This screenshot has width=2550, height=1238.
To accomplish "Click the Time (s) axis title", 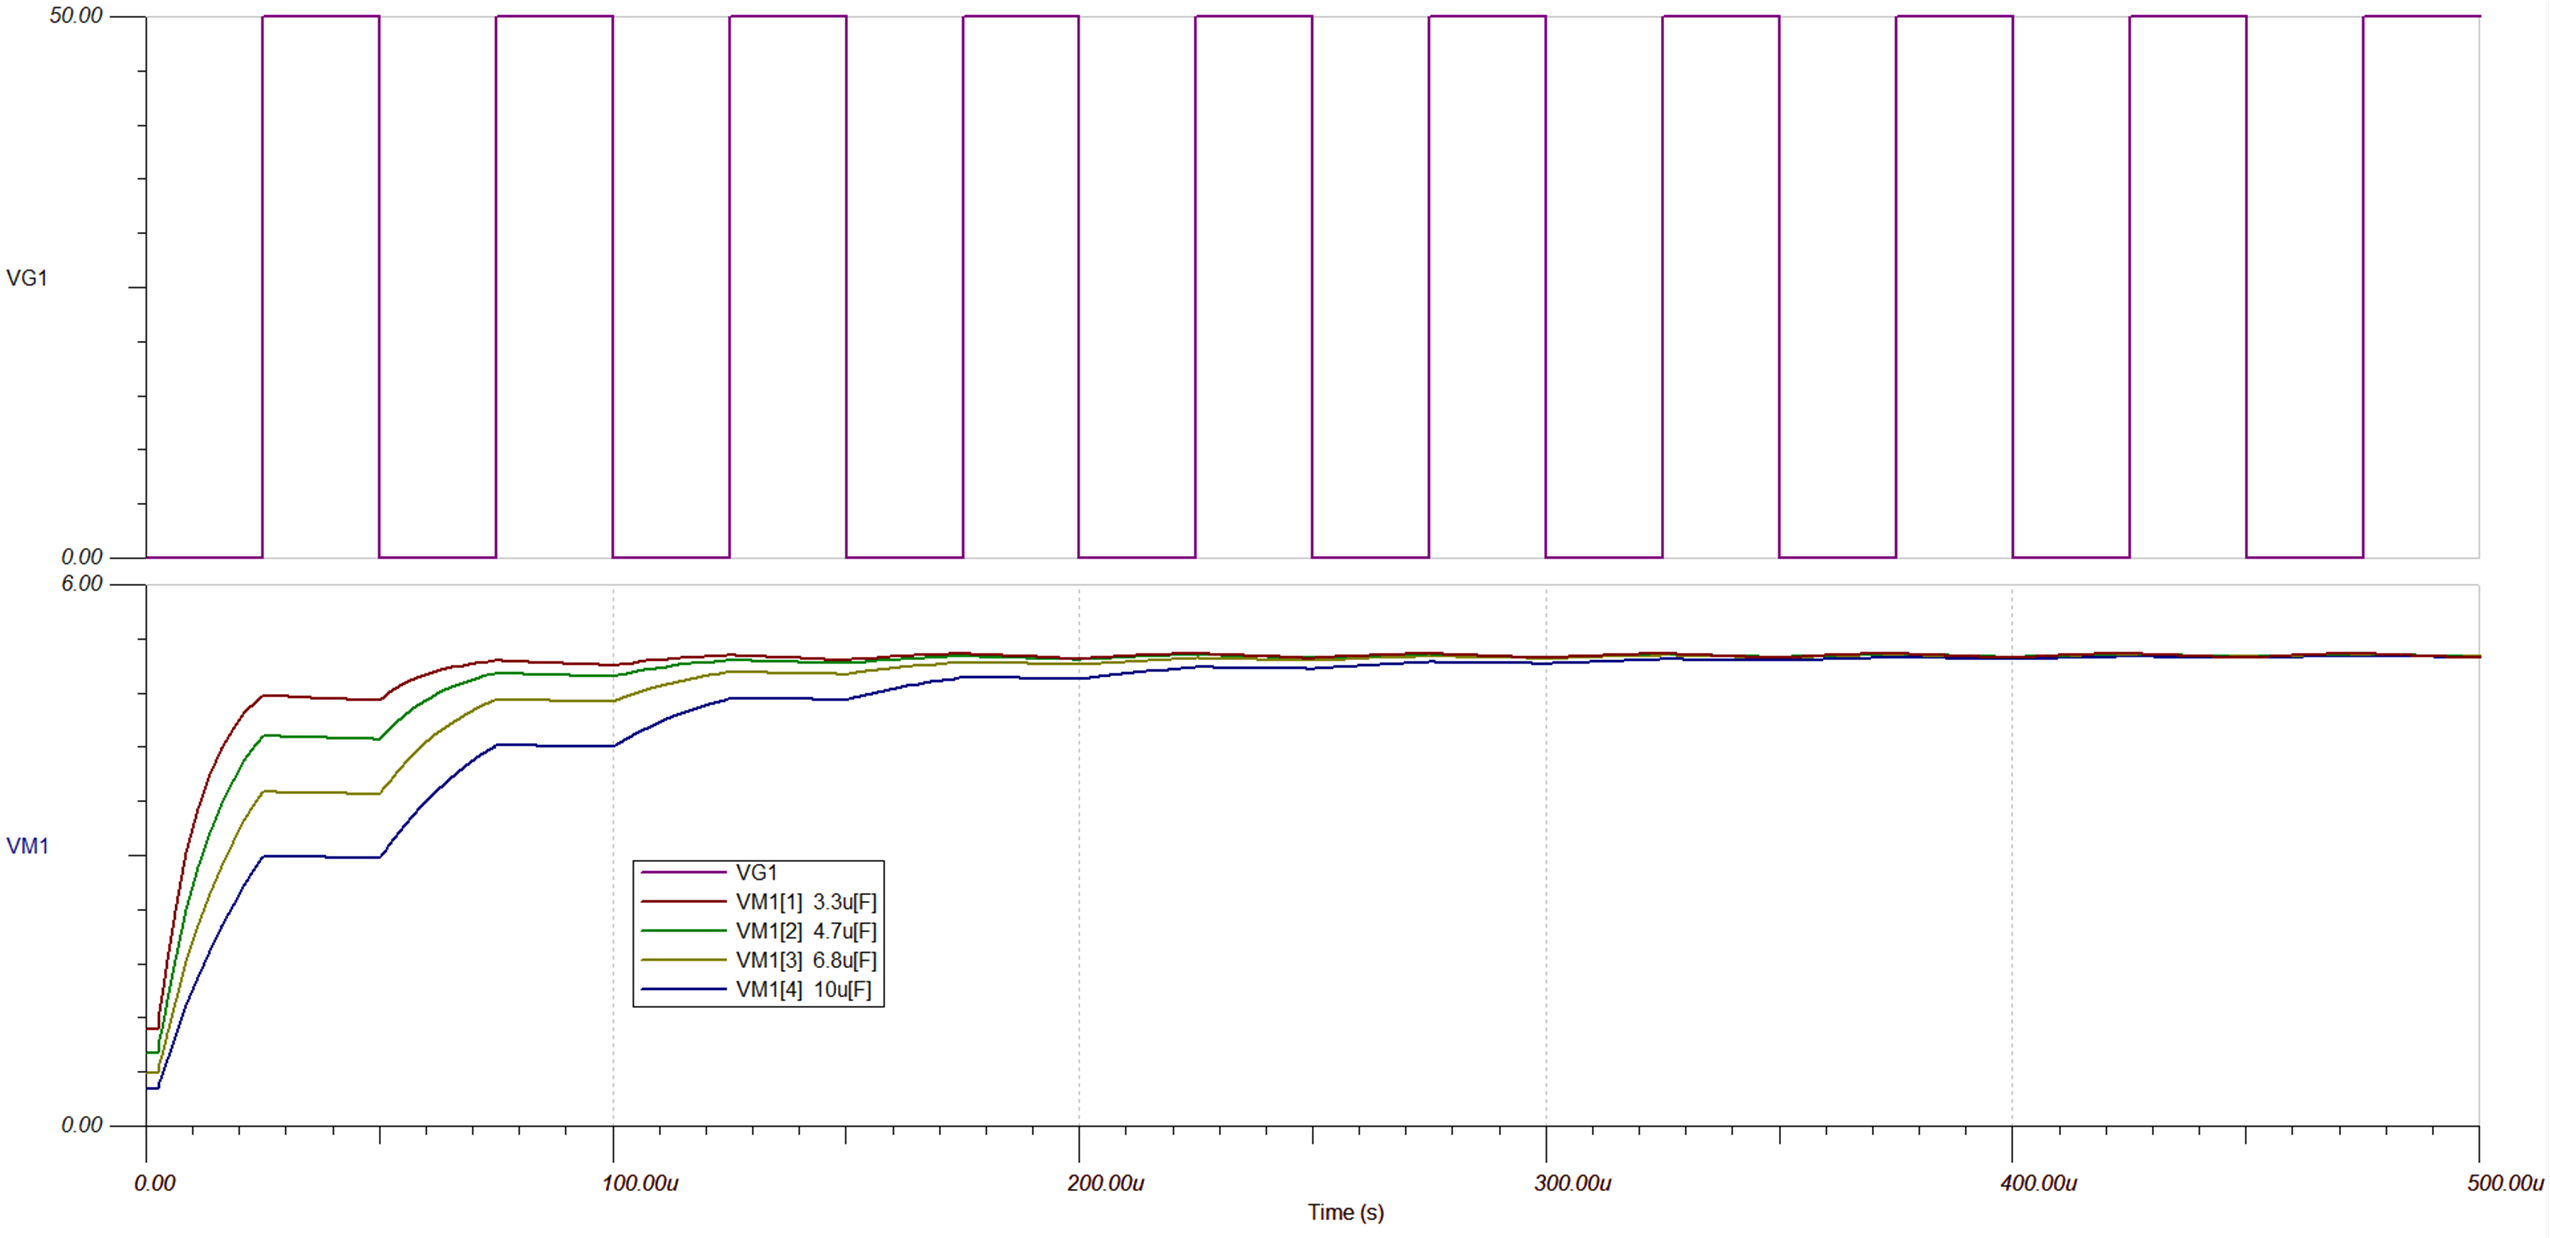I will [1345, 1215].
